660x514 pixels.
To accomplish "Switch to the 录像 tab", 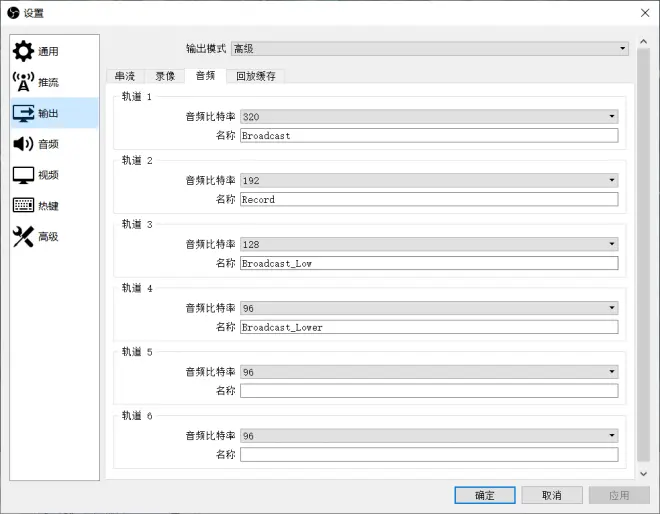I will click(x=165, y=76).
